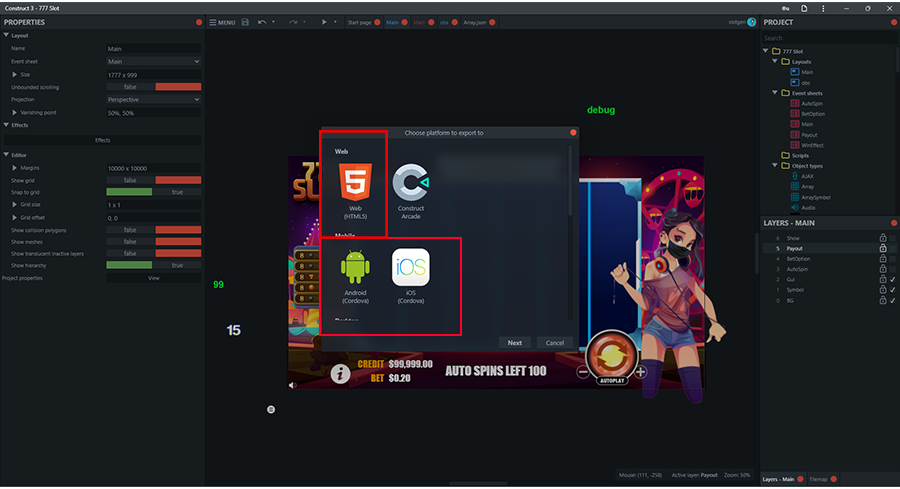Expand the Grid size property
The height and width of the screenshot is (489, 900).
14,204
